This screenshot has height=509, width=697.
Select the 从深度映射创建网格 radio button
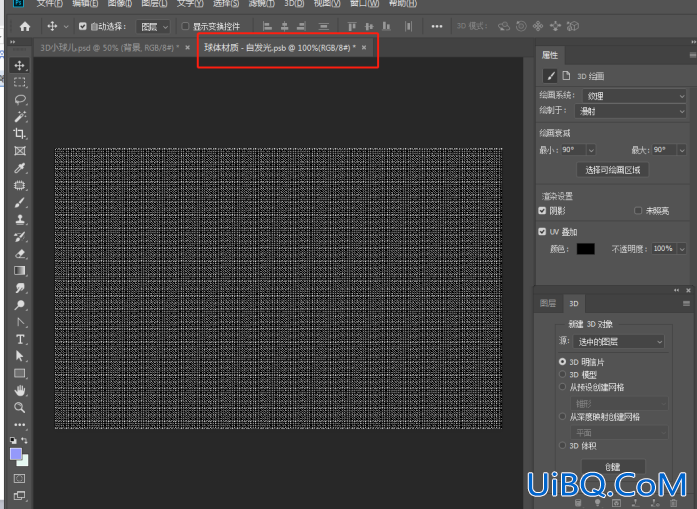point(562,417)
